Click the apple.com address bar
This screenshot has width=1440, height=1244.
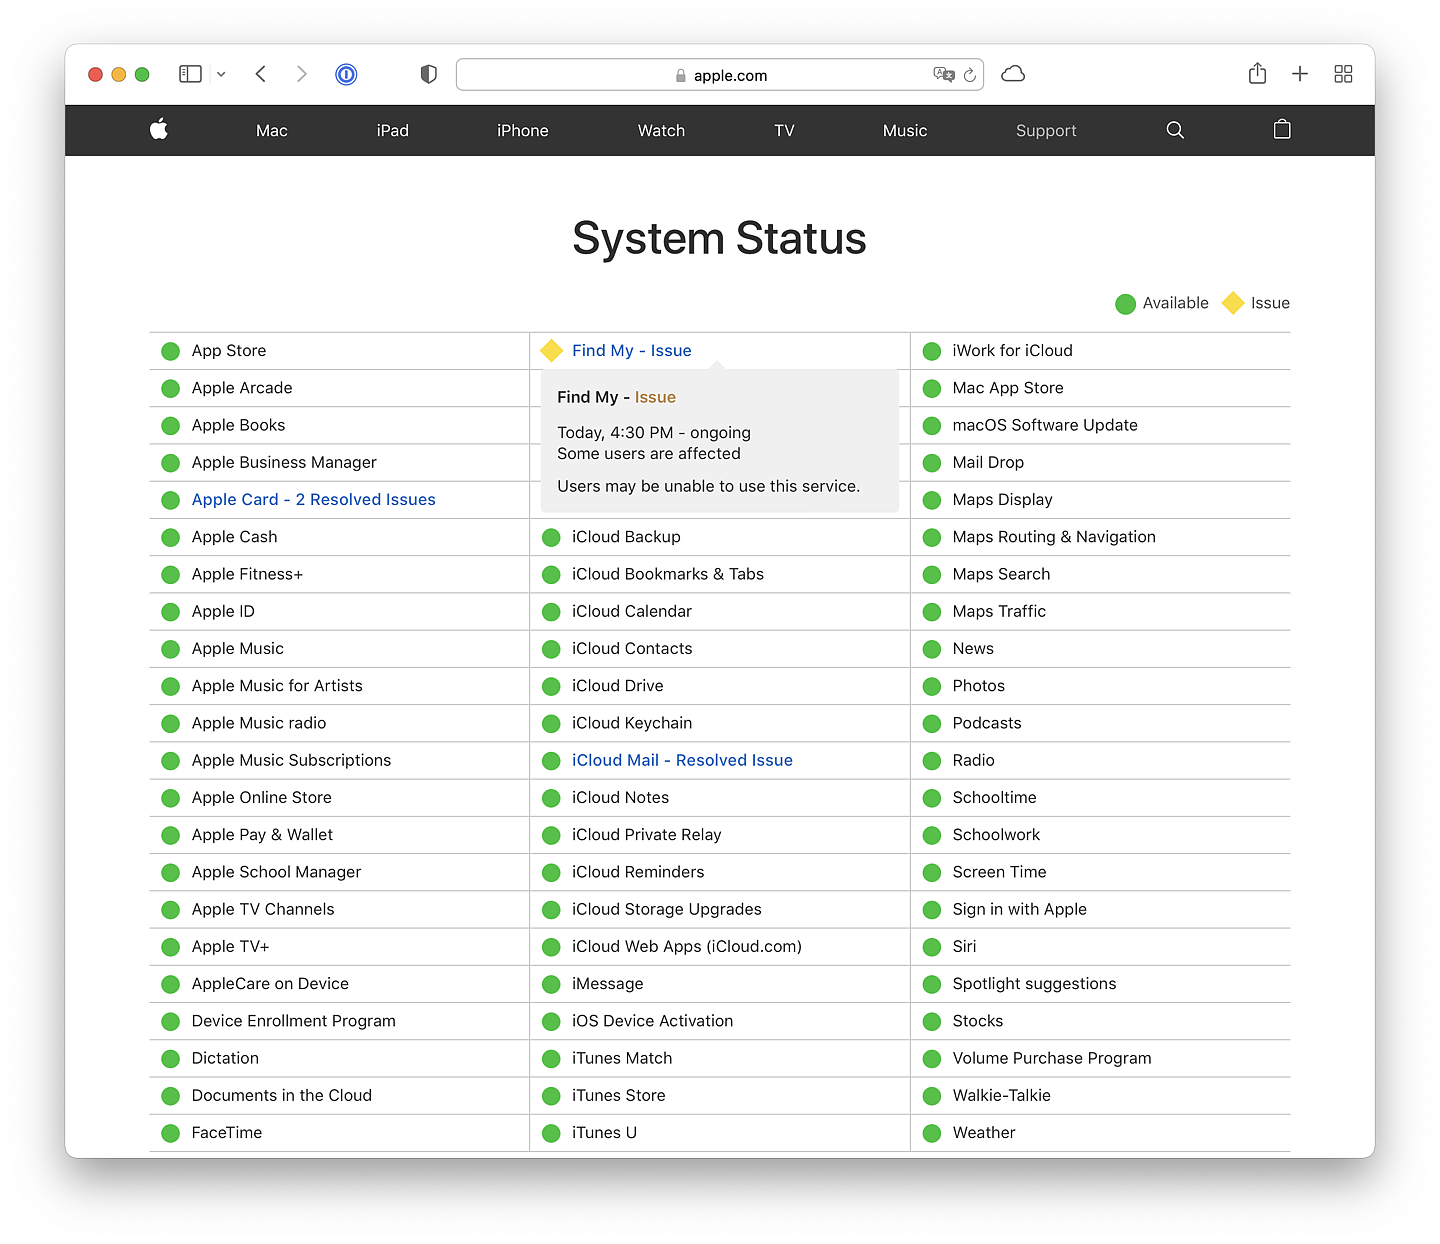click(x=720, y=75)
